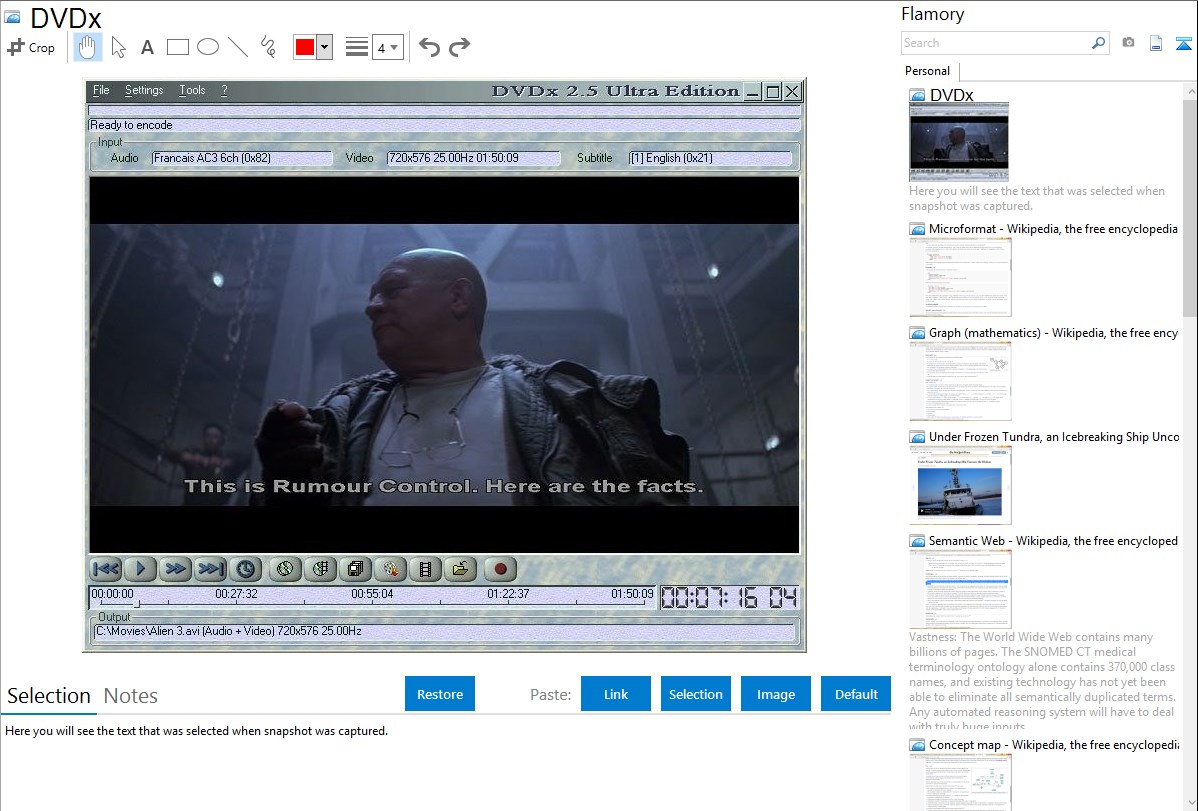
Task: Activate the hand pan tool
Action: point(88,47)
